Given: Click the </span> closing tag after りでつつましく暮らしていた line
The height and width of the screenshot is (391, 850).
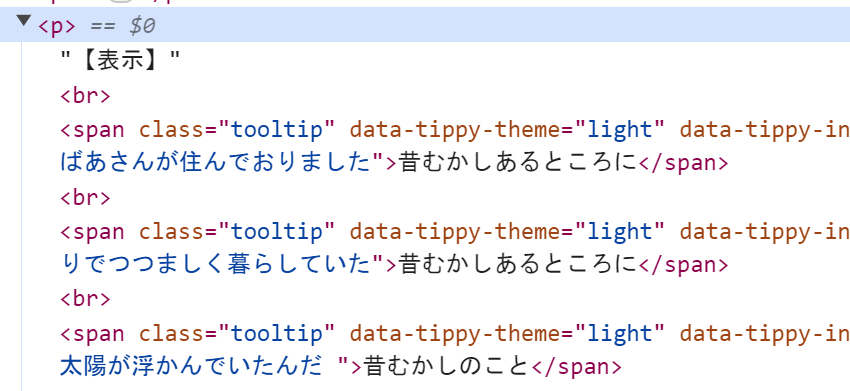Looking at the screenshot, I should [684, 265].
